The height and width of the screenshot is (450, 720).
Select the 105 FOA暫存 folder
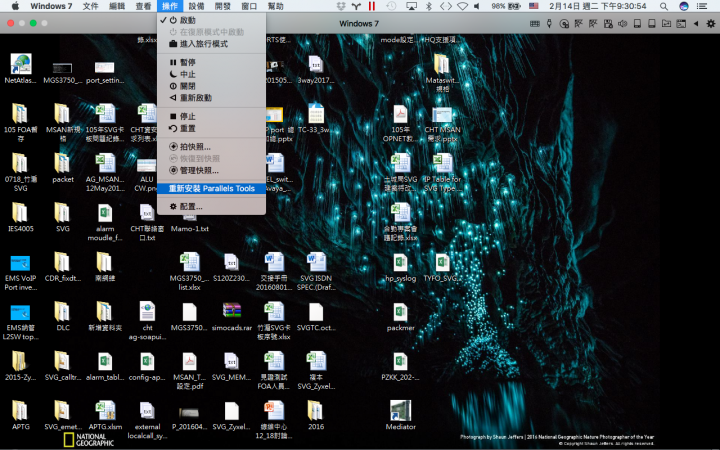[x=20, y=122]
